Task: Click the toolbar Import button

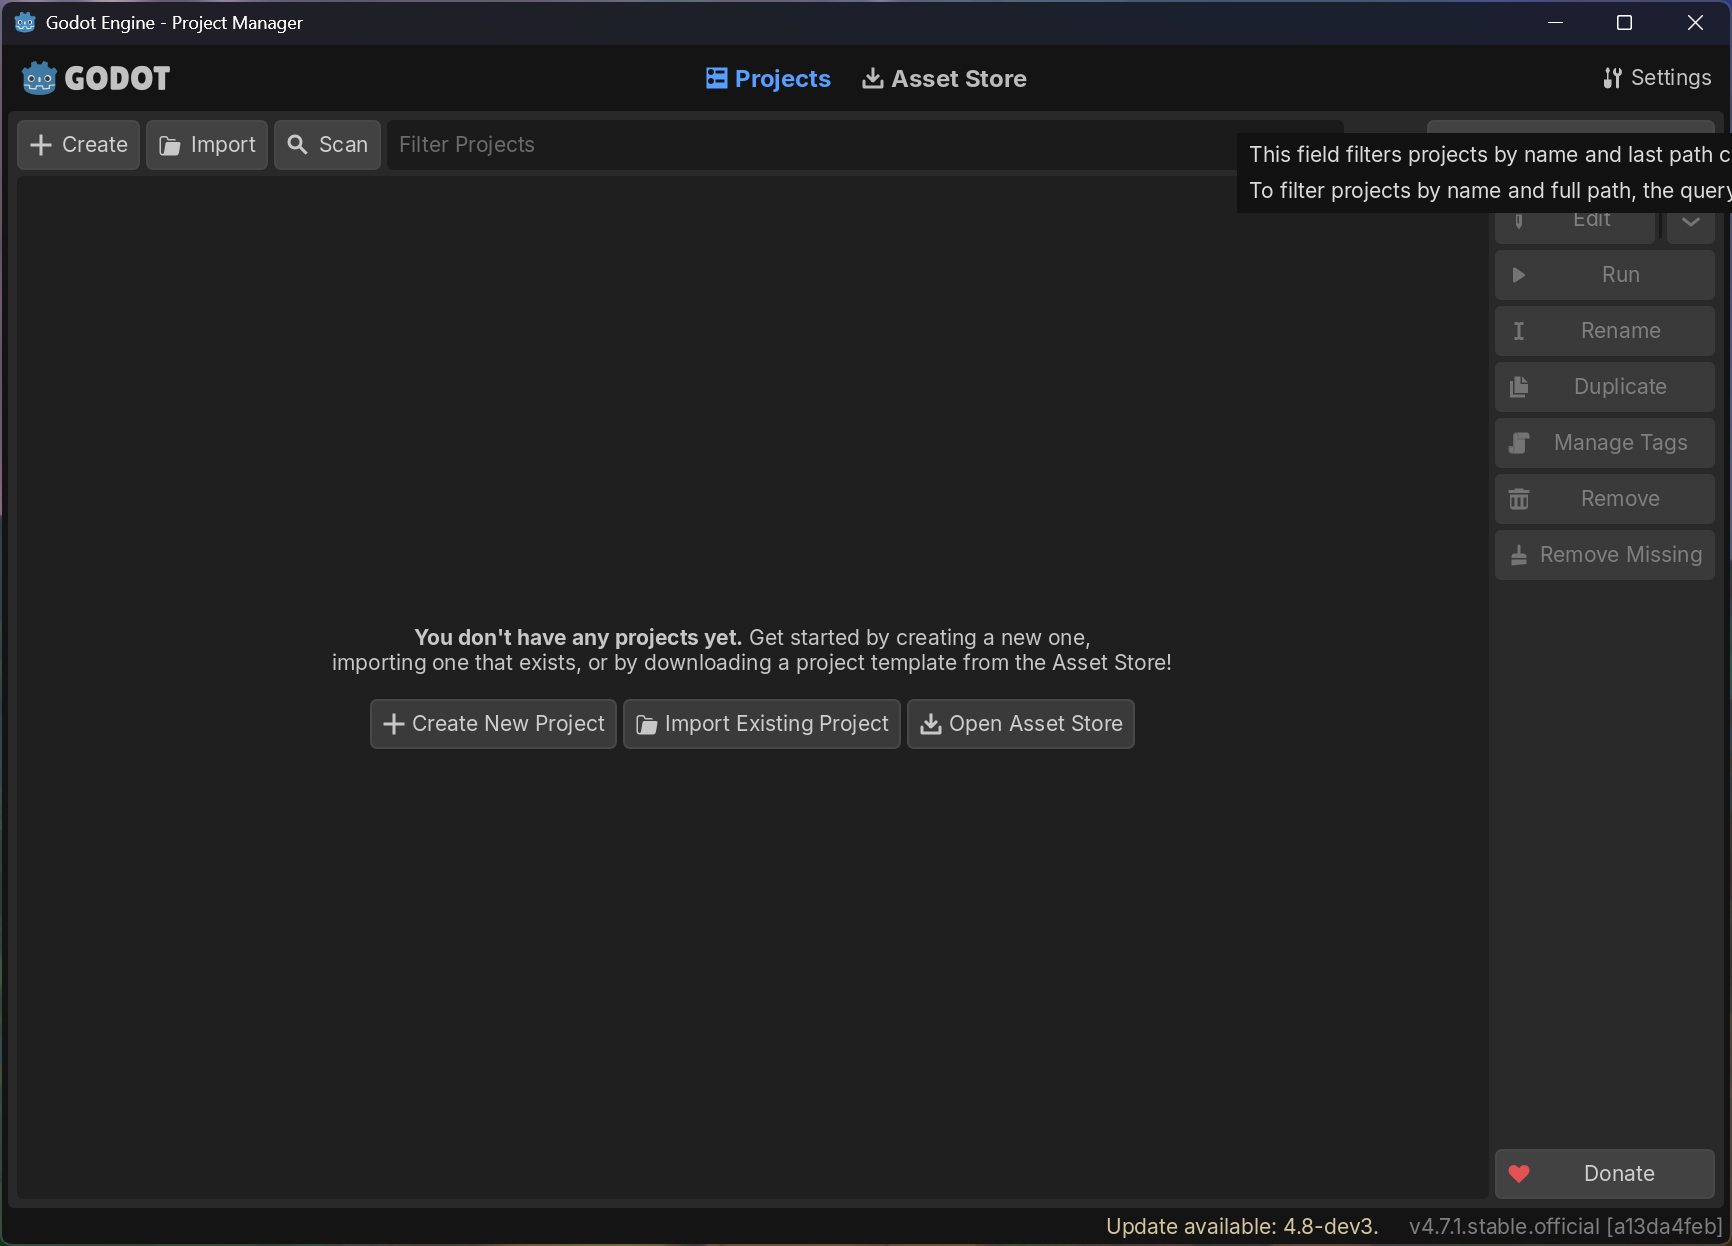Action: 207,145
